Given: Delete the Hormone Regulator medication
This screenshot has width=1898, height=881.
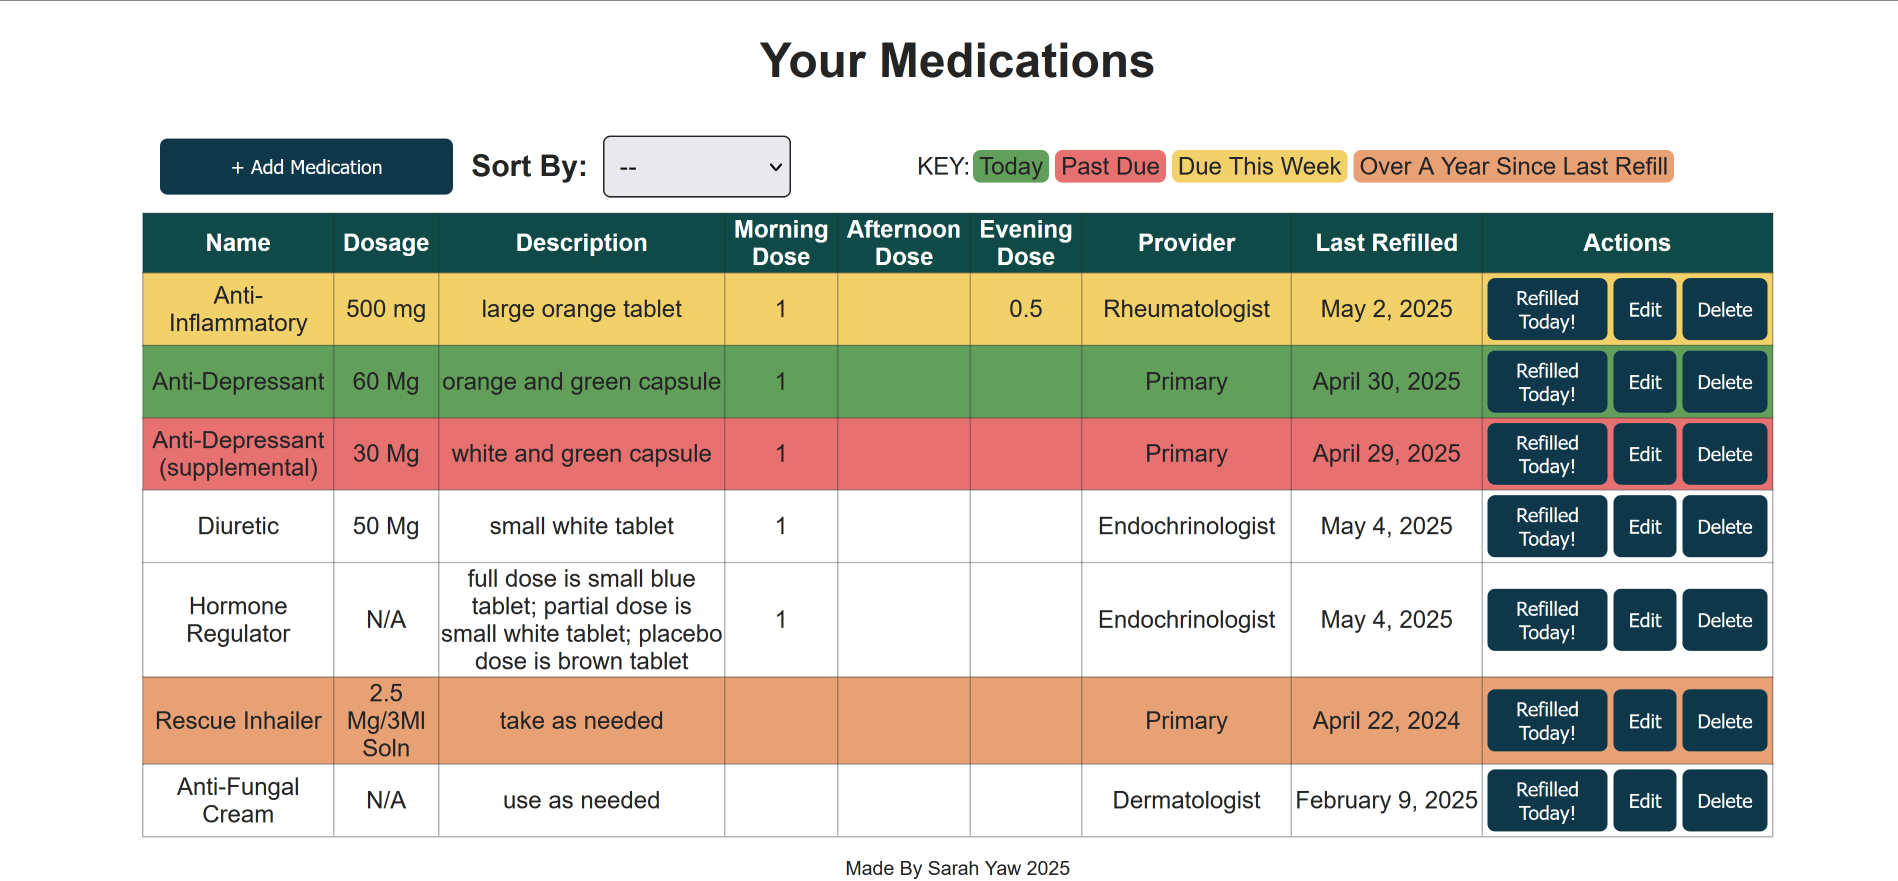Looking at the screenshot, I should [1724, 620].
